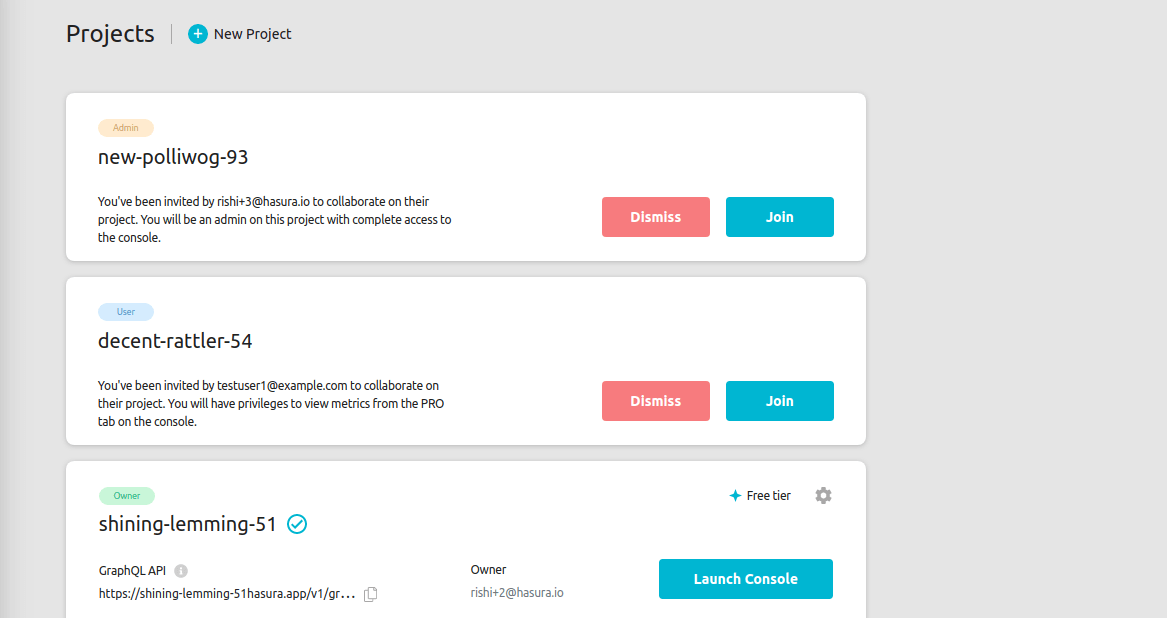Click the shining-lemming-51 GraphQL API URL text

pyautogui.click(x=227, y=594)
